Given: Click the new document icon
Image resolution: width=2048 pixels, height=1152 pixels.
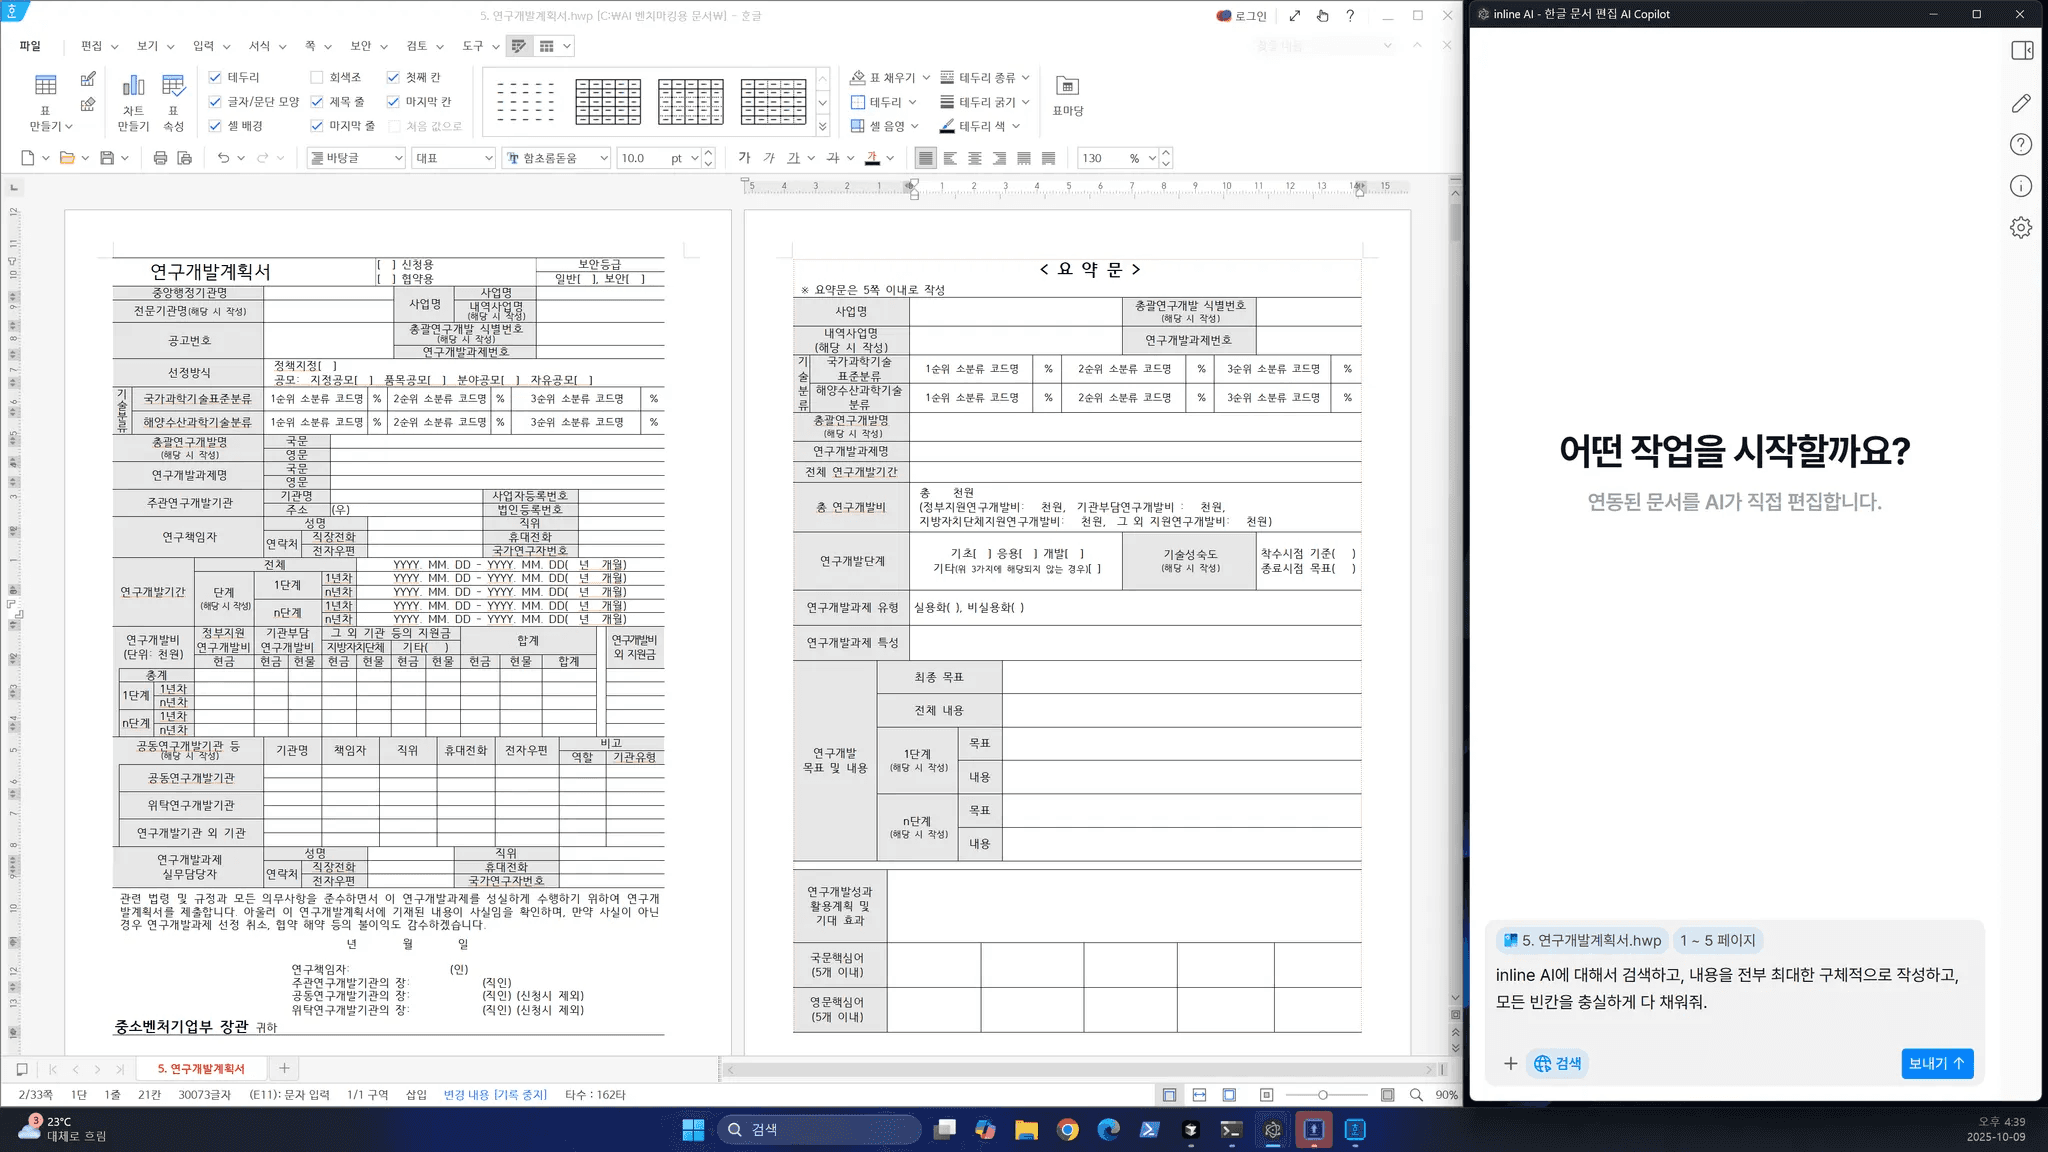Looking at the screenshot, I should [28, 158].
